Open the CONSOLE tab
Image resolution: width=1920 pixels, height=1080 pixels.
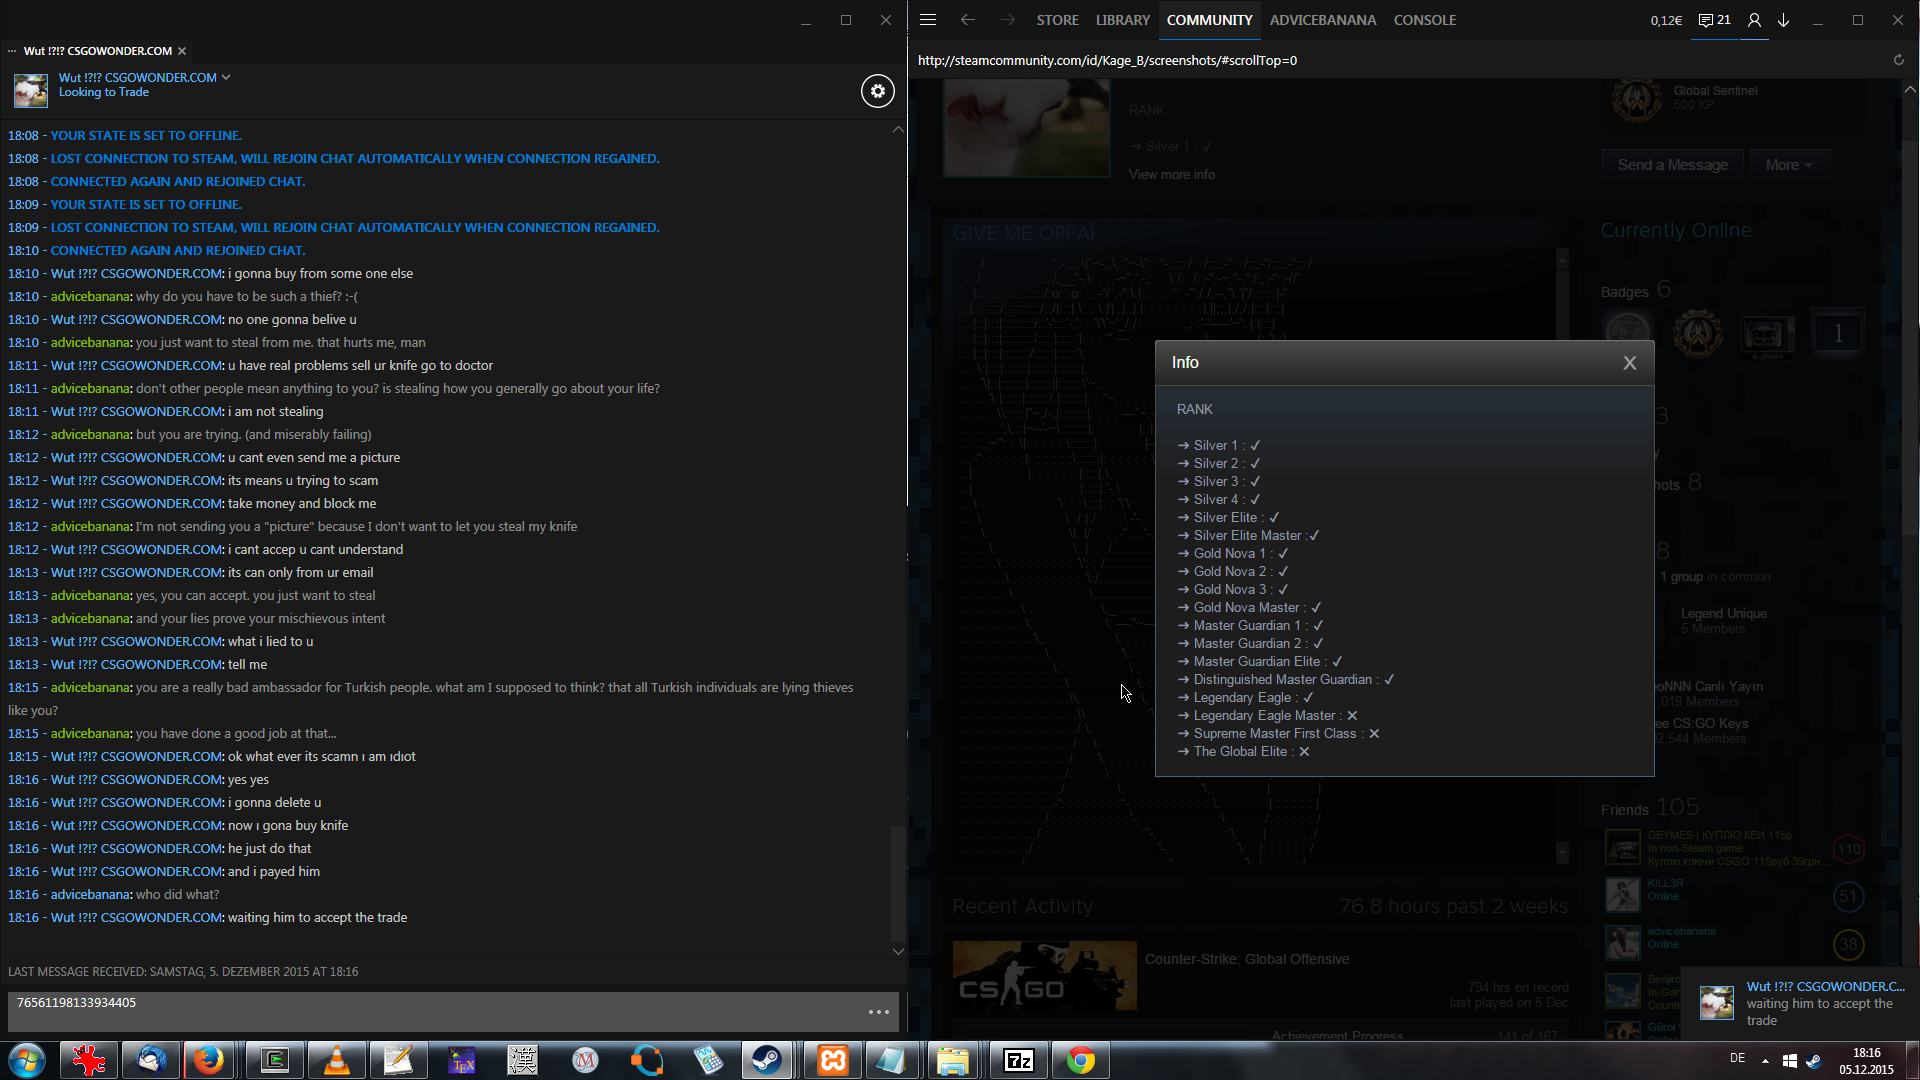(x=1424, y=20)
